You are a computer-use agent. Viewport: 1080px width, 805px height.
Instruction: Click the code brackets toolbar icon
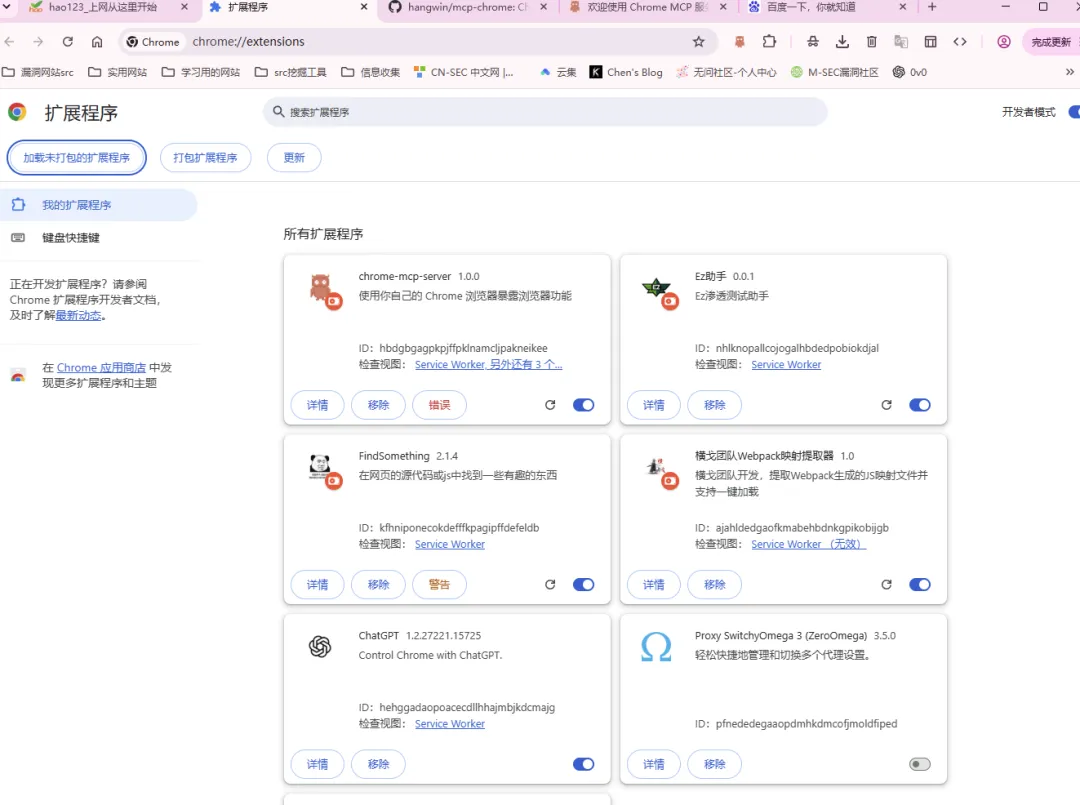[x=960, y=42]
